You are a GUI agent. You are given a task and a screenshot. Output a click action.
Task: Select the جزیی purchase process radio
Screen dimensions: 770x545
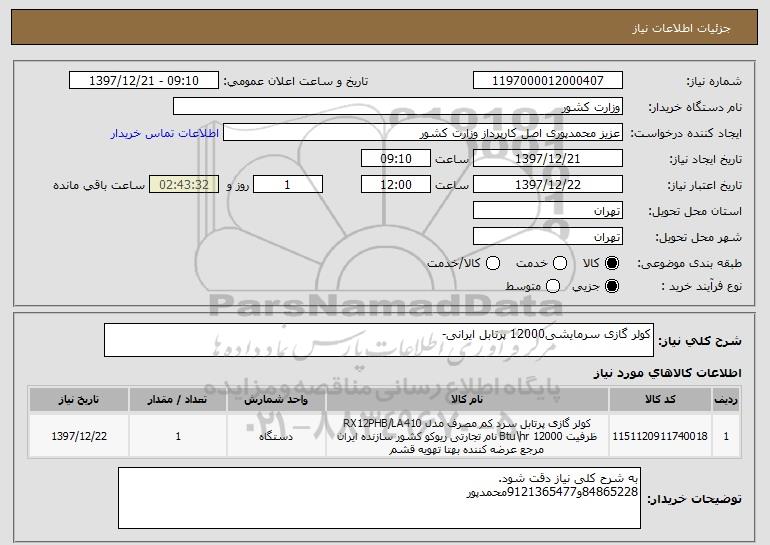[x=612, y=286]
